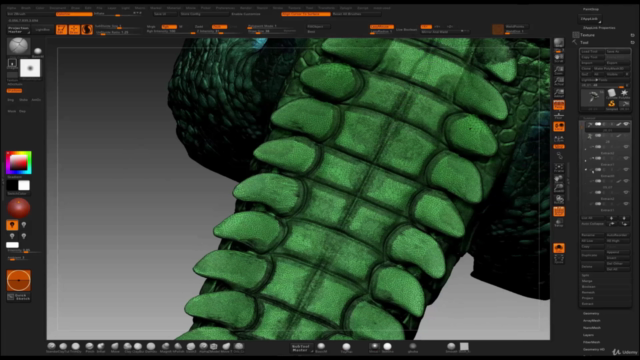
Task: Toggle the Floor grid
Action: coord(559,116)
